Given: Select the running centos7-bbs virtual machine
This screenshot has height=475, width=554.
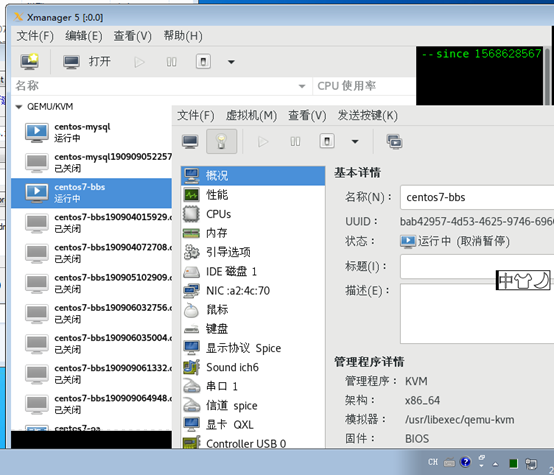Looking at the screenshot, I should point(92,193).
